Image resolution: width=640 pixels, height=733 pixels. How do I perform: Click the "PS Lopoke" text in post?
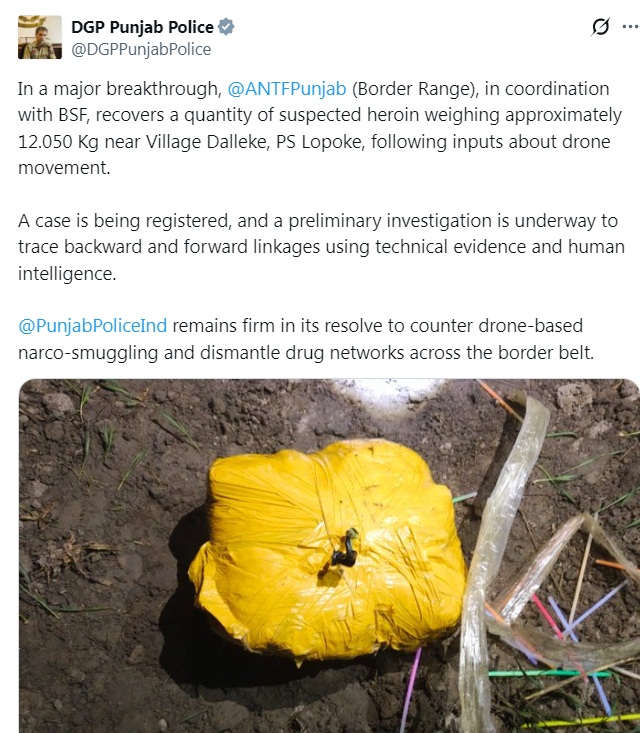[319, 141]
